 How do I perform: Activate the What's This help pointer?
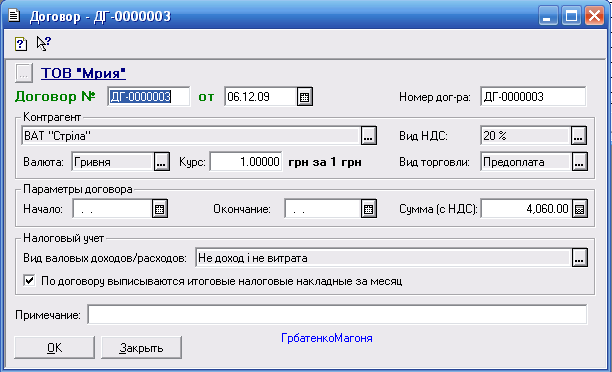pos(44,43)
